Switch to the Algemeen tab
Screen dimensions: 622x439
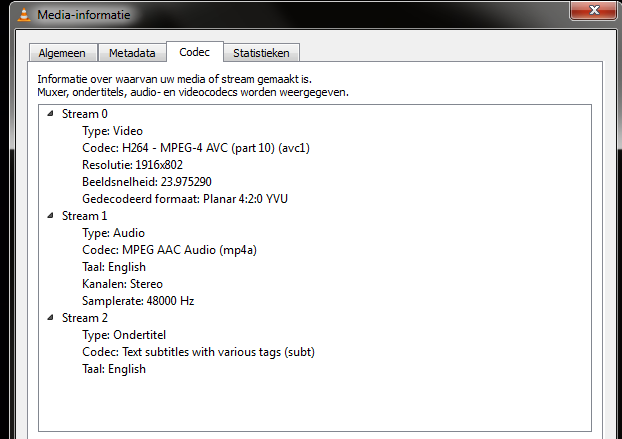(62, 53)
